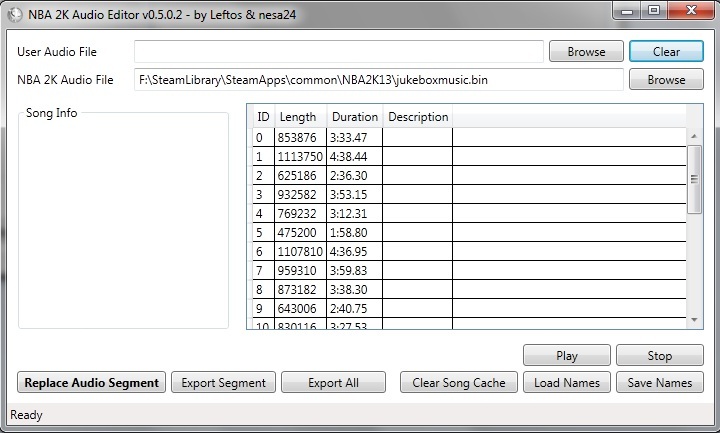Play the selected song
Viewport: 720px width, 433px height.
click(x=567, y=355)
